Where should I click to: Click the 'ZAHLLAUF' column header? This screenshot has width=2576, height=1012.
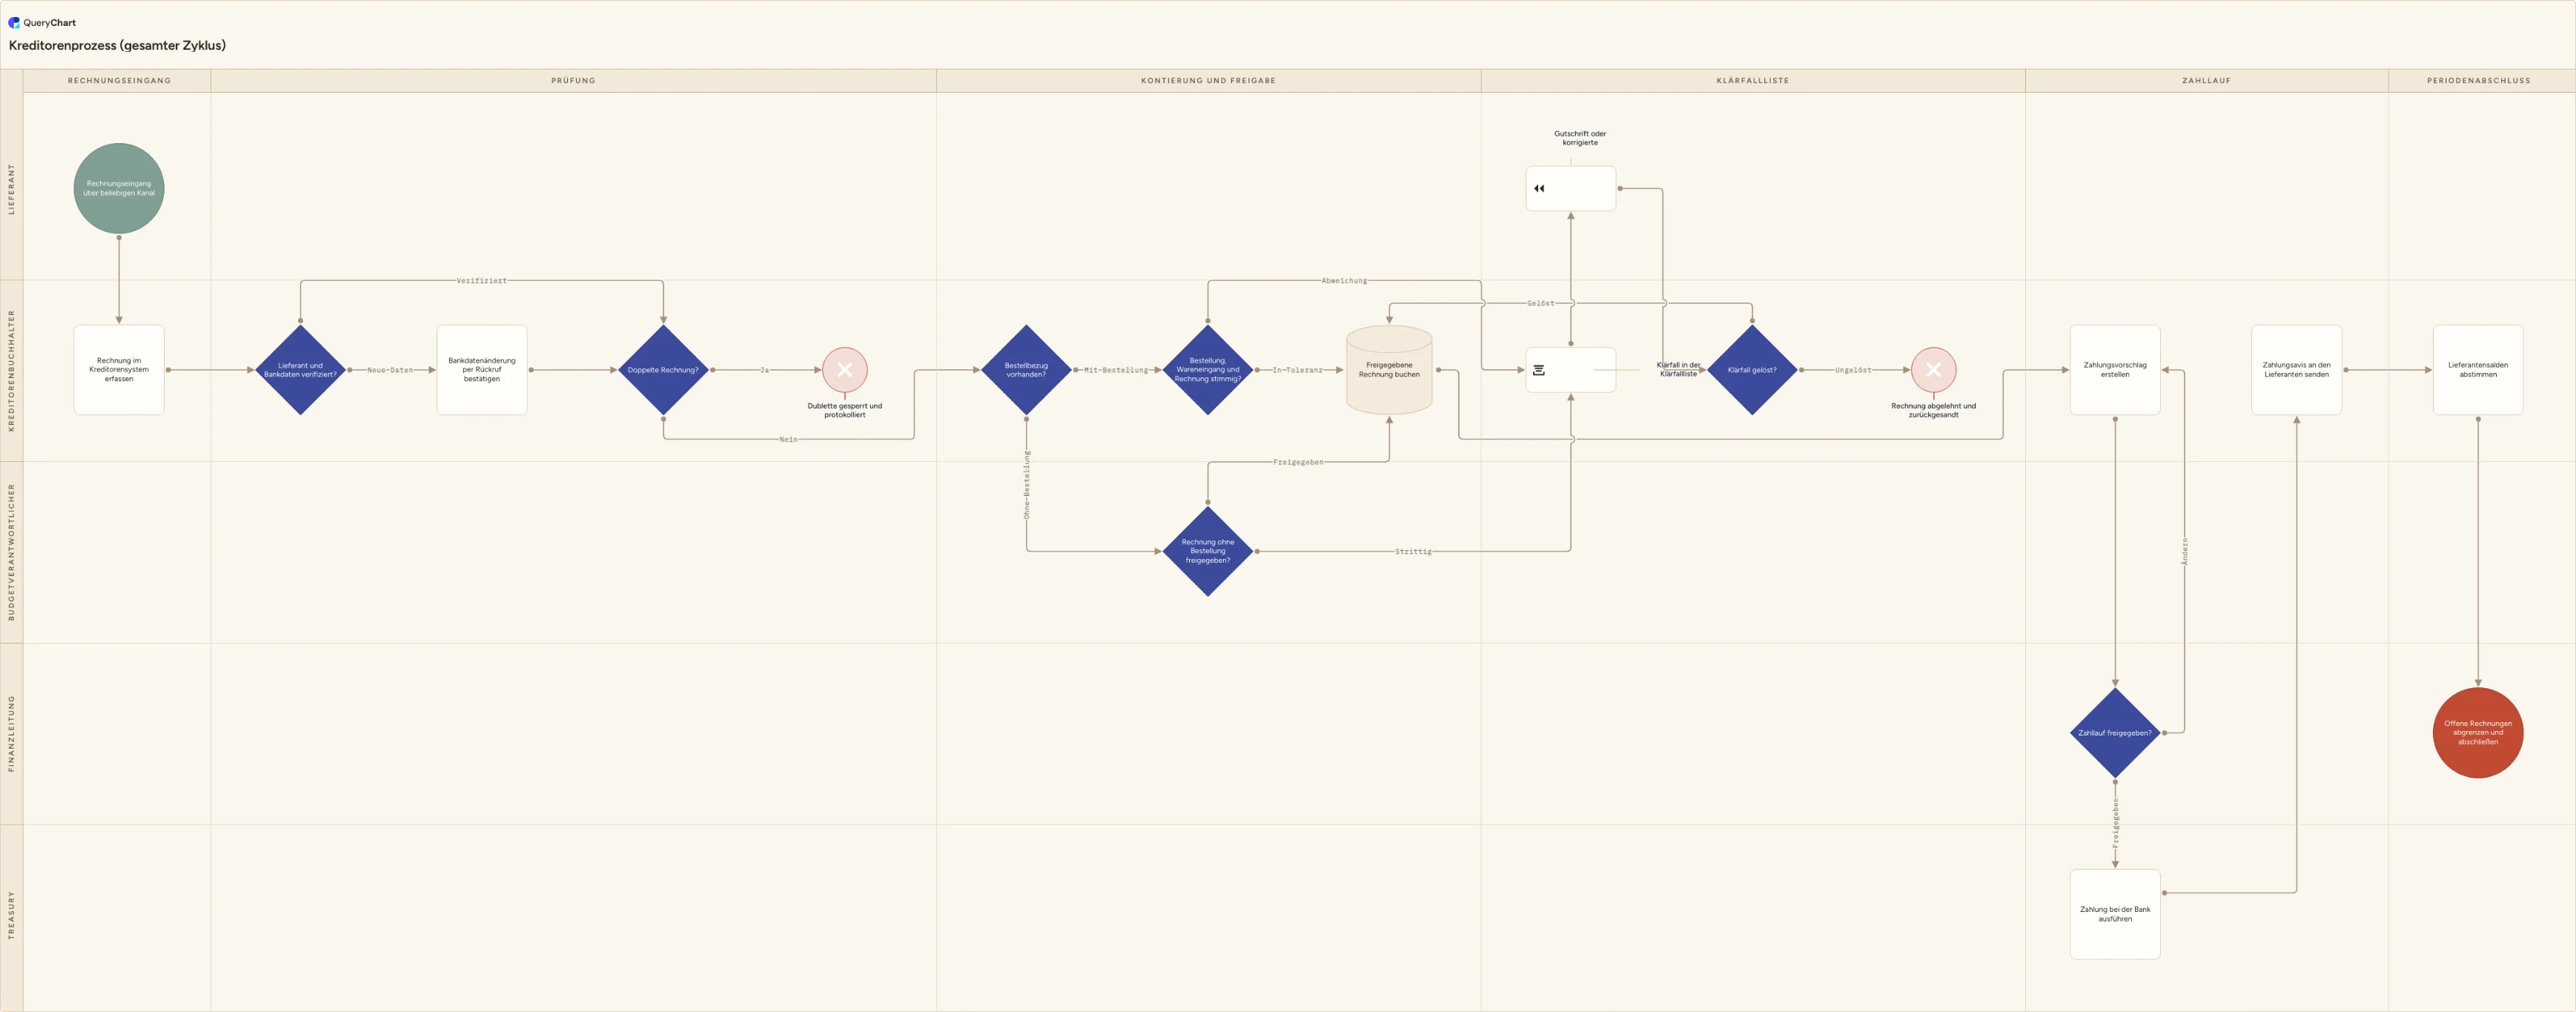[2206, 81]
